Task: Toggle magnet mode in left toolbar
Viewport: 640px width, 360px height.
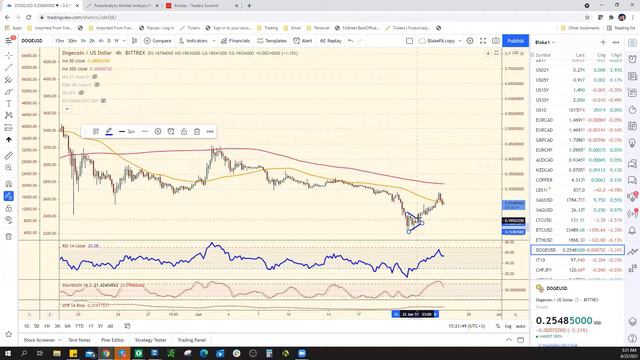Action: 9,184
